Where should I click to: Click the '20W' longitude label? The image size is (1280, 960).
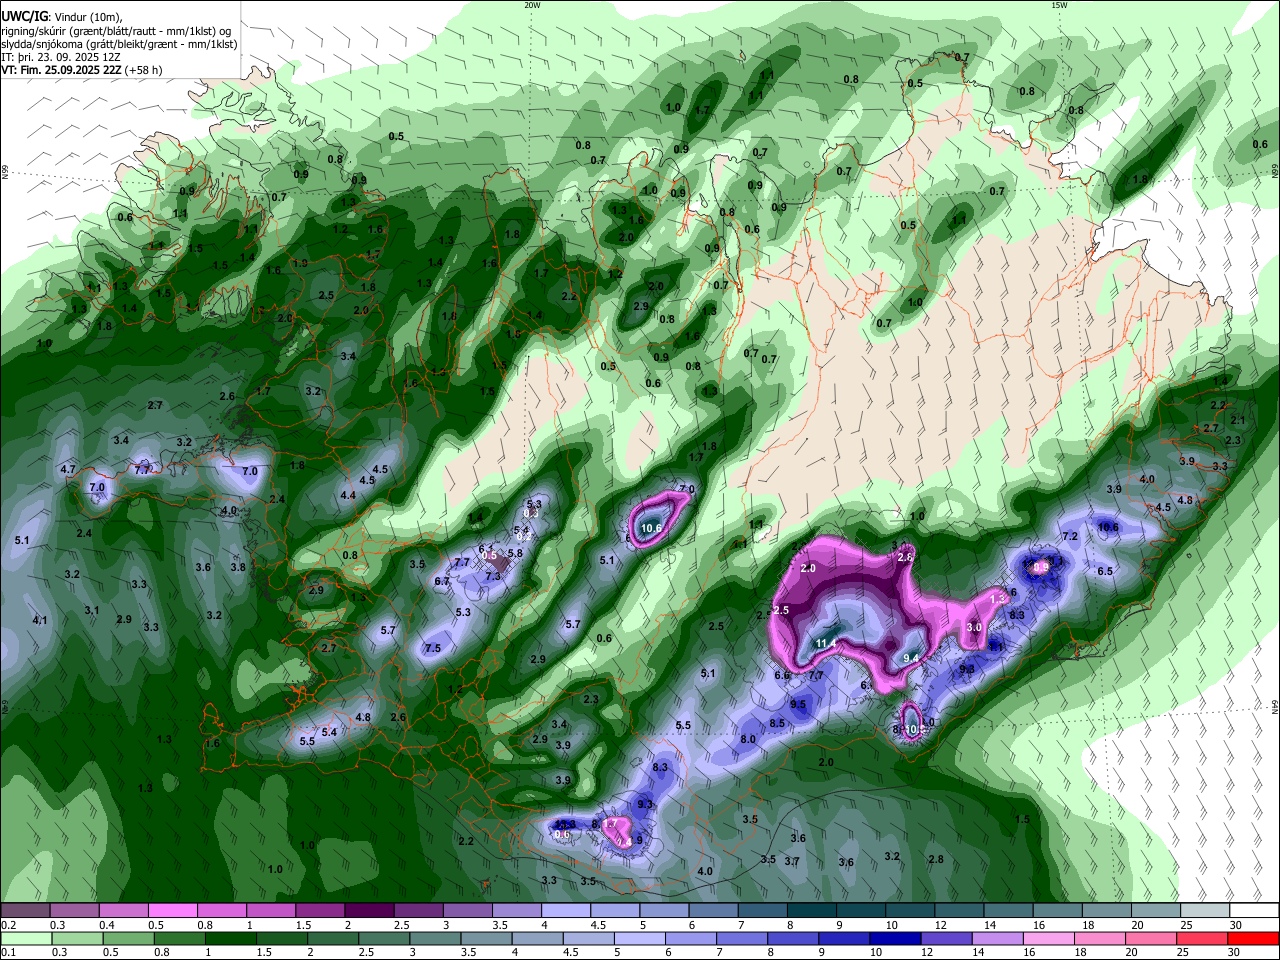(532, 5)
